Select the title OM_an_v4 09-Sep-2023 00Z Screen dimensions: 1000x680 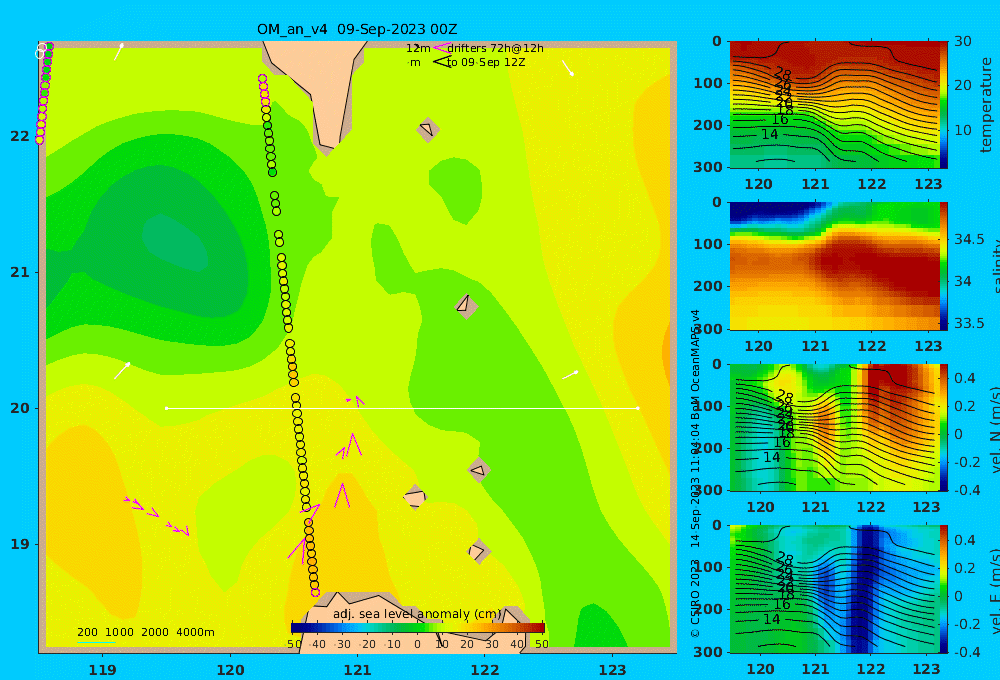point(357,29)
